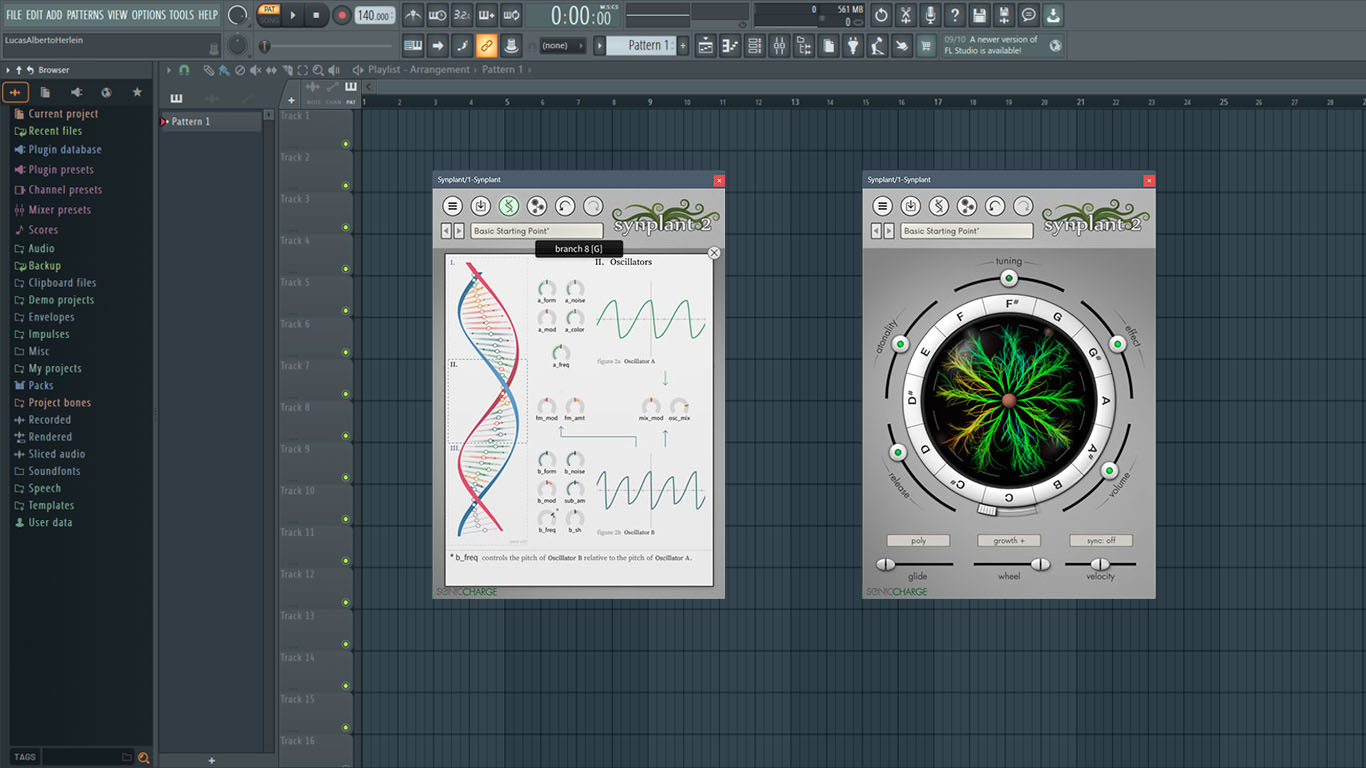Viewport: 1366px width, 768px height.
Task: Open the VIEW menu
Action: click(118, 15)
